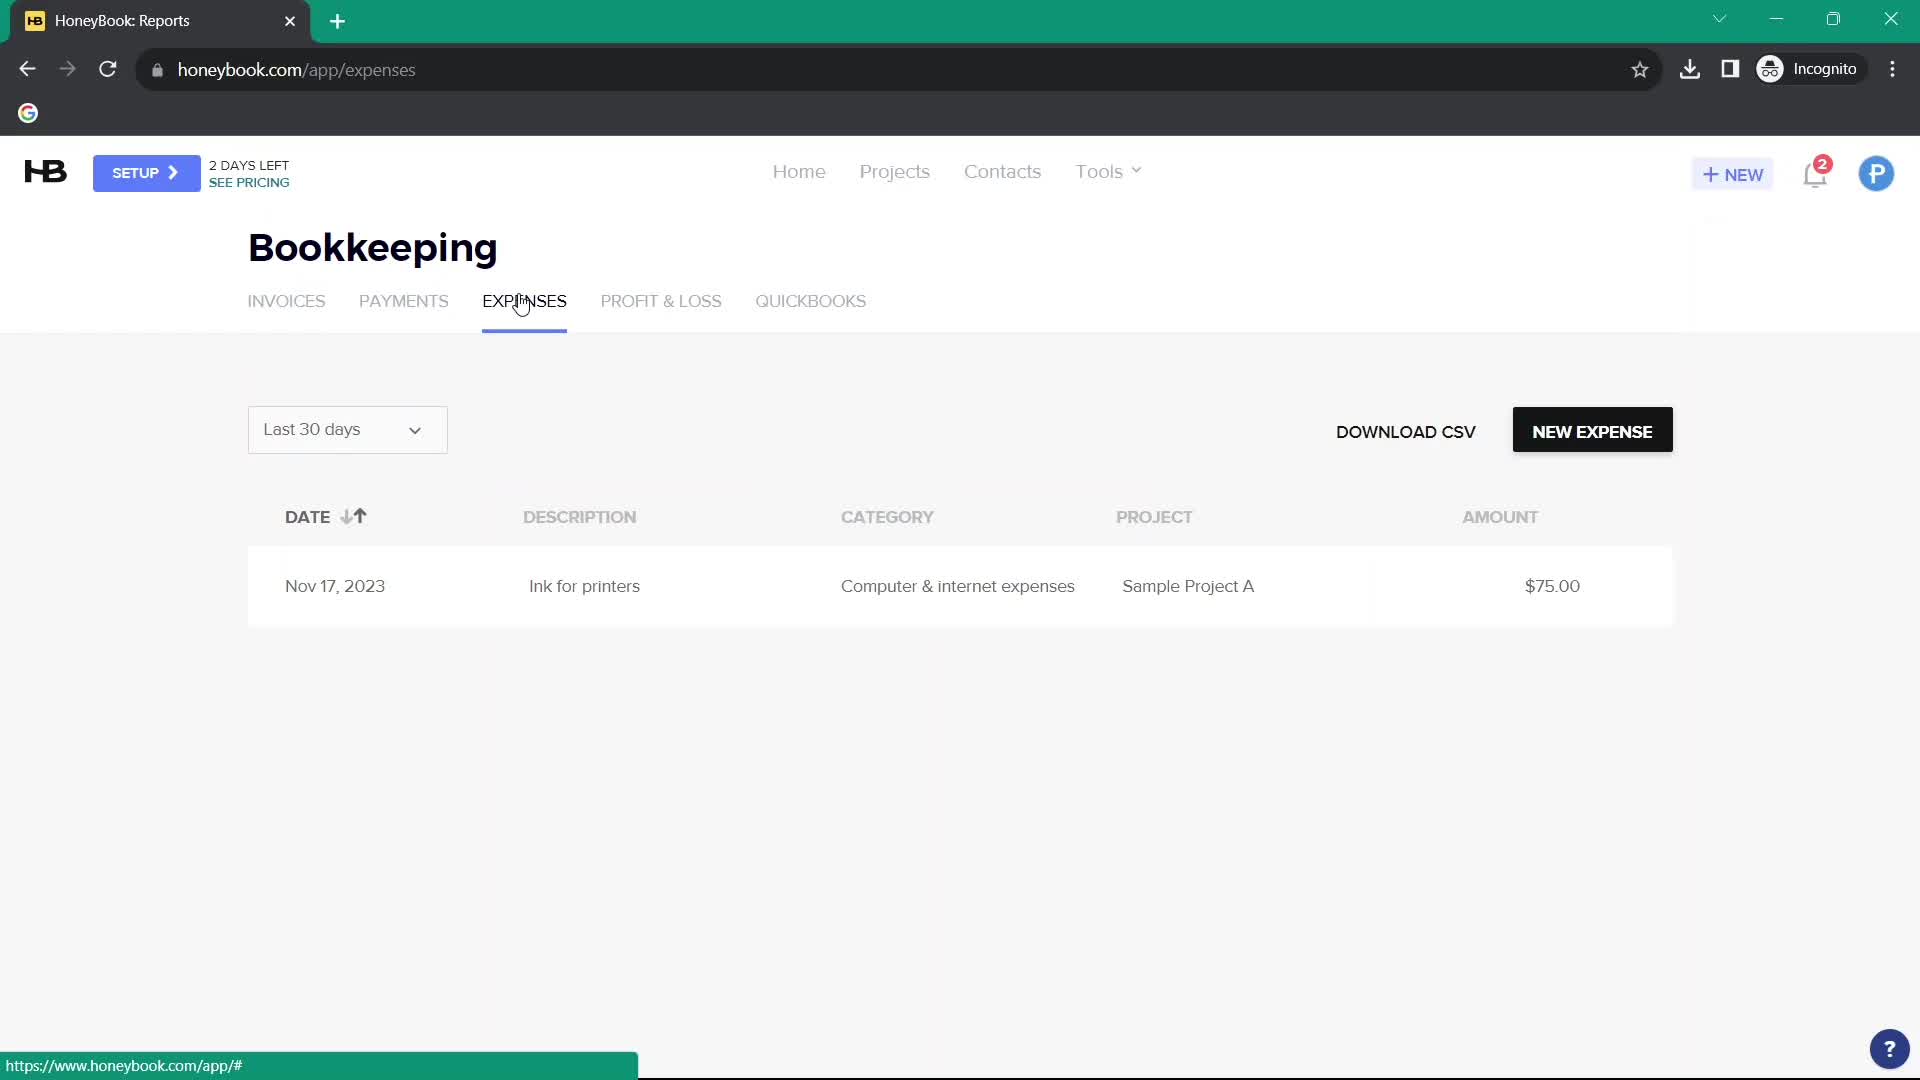Screen dimensions: 1920x1080
Task: Open Sample Project A link
Action: click(1188, 587)
